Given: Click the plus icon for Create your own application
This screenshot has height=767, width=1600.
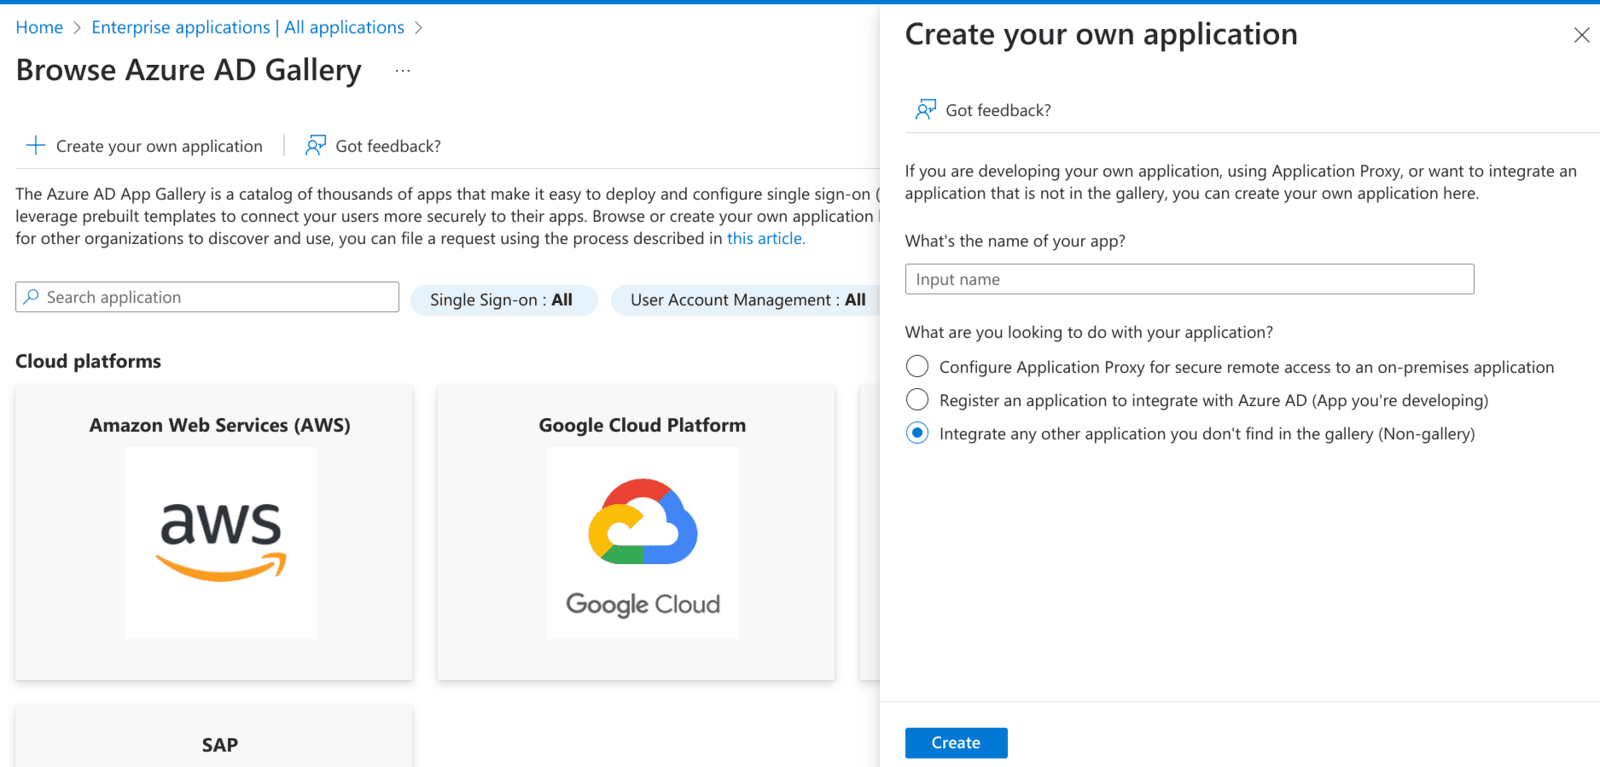Looking at the screenshot, I should point(35,145).
